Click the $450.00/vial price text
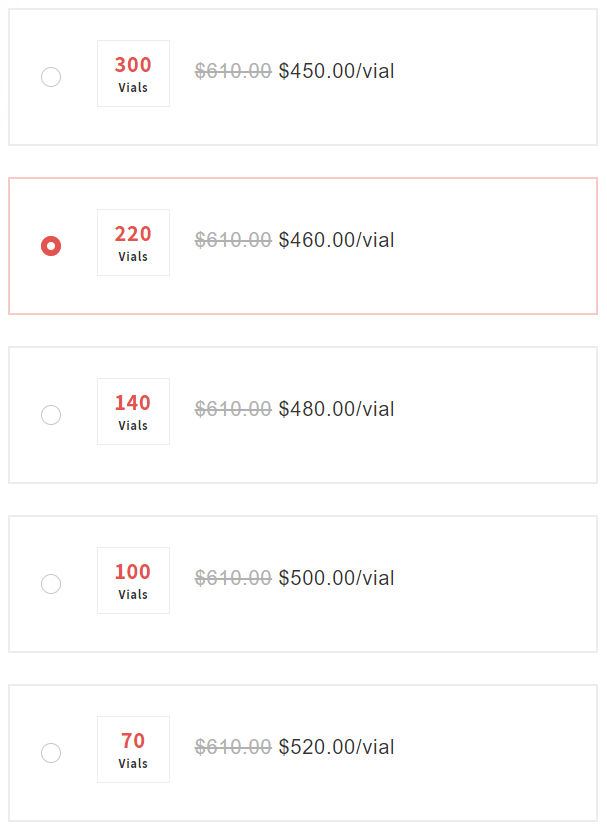Screen dimensions: 607x831 [337, 71]
